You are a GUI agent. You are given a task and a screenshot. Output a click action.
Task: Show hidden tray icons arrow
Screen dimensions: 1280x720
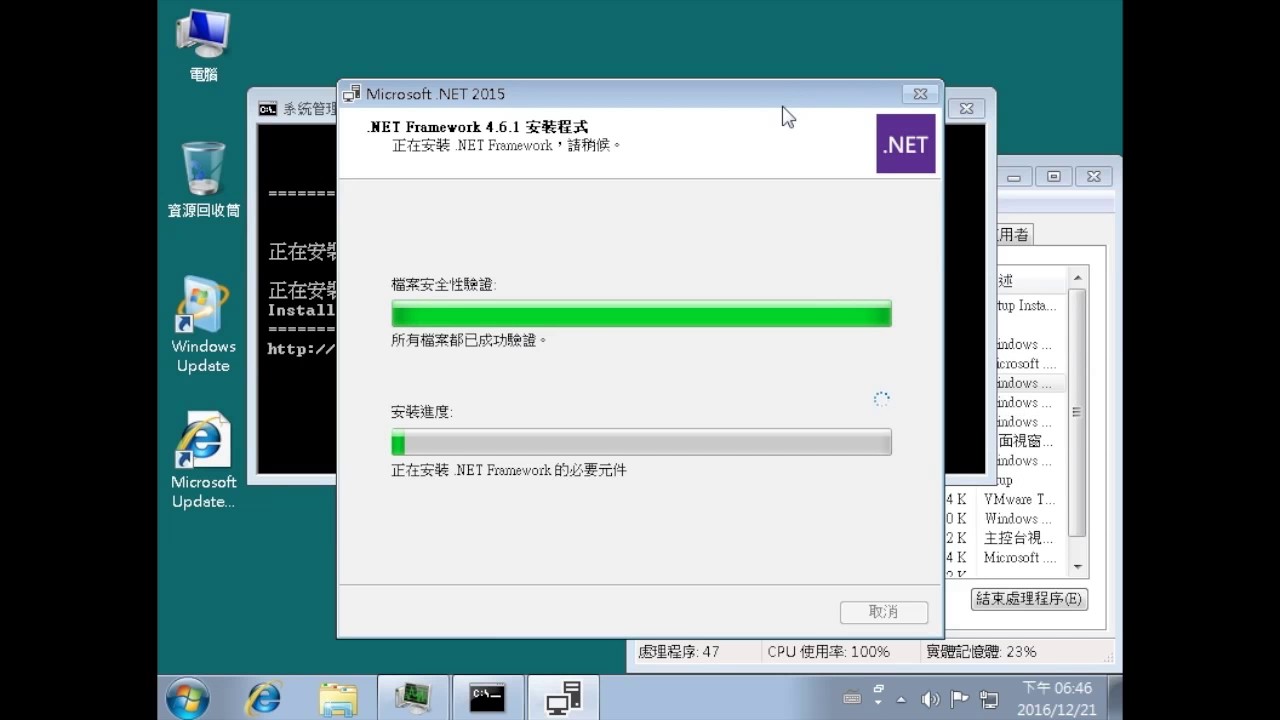click(901, 699)
